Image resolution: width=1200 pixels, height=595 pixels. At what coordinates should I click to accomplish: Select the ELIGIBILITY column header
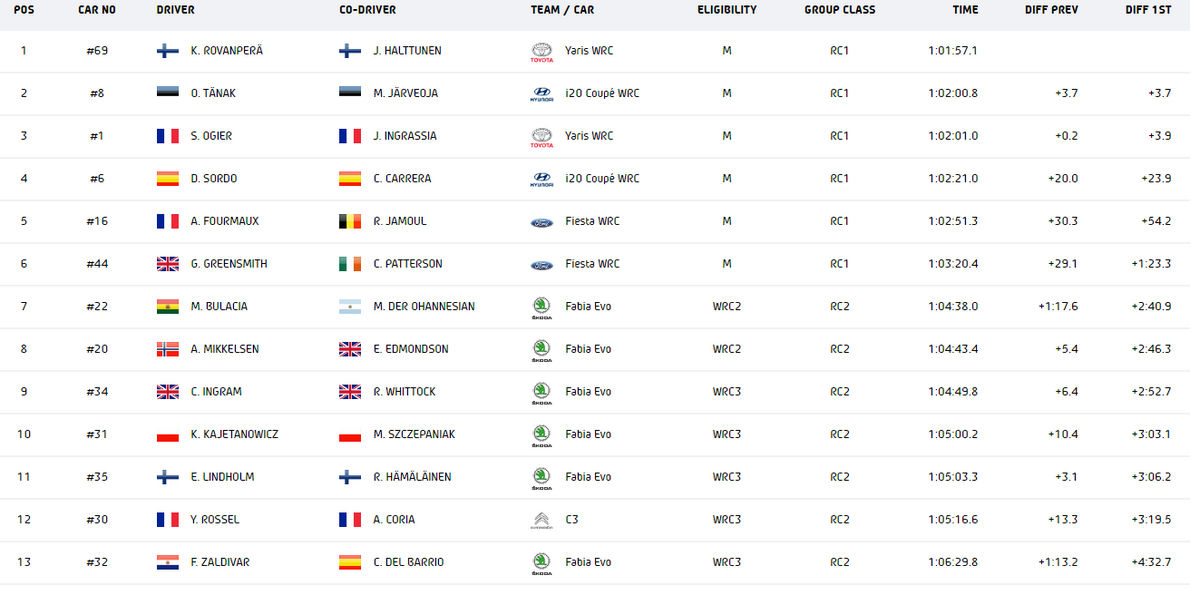727,10
